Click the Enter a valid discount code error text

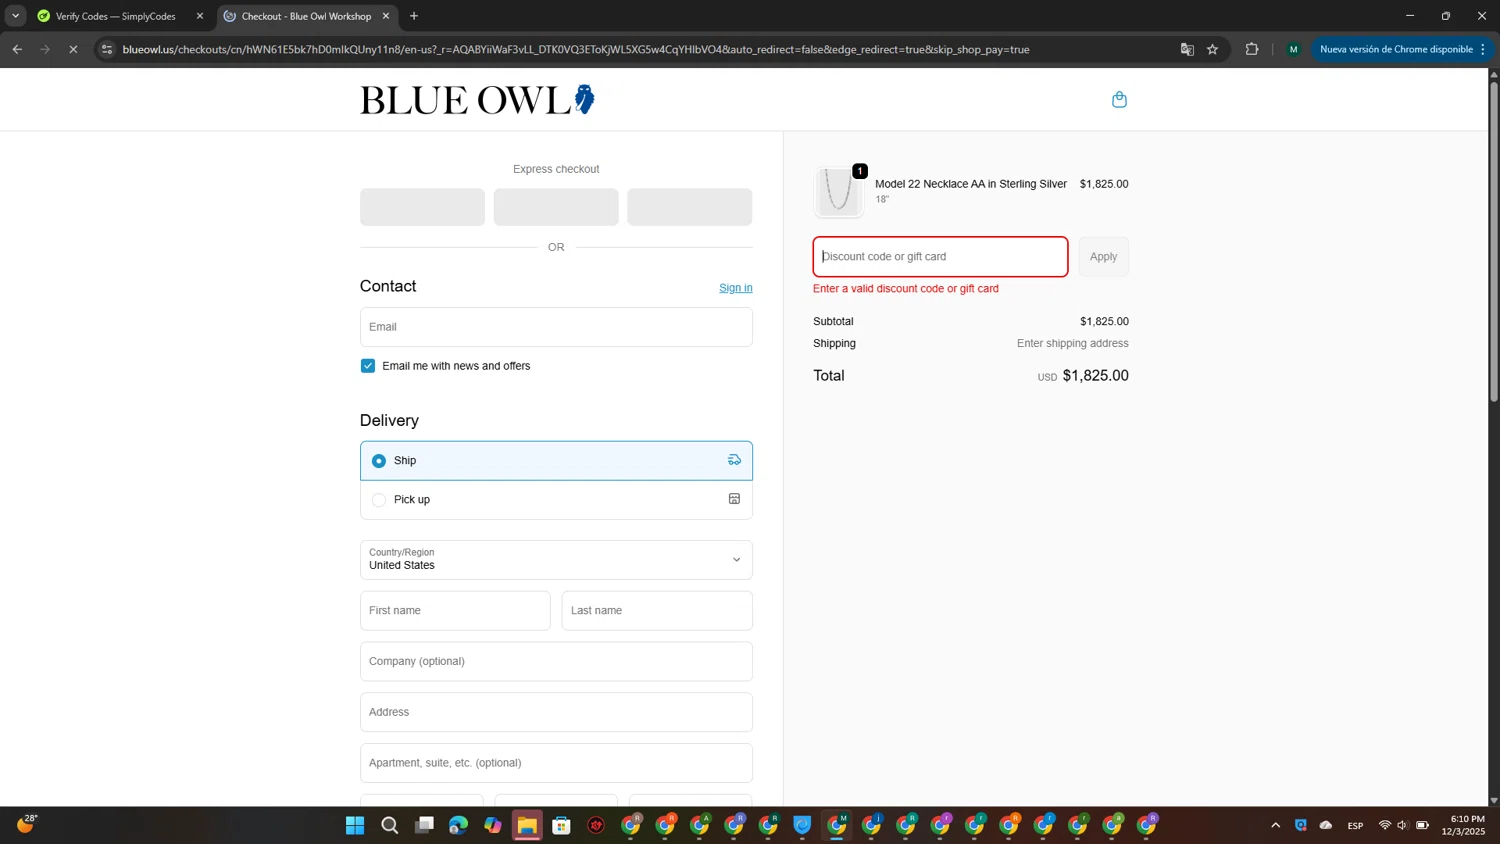click(x=906, y=288)
